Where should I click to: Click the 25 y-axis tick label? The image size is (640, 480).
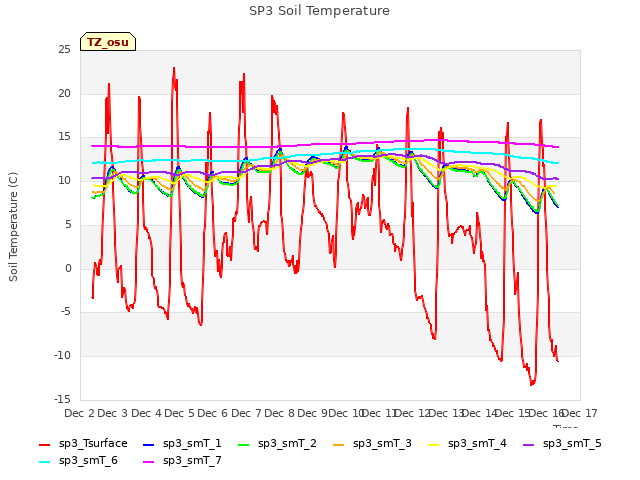point(64,50)
